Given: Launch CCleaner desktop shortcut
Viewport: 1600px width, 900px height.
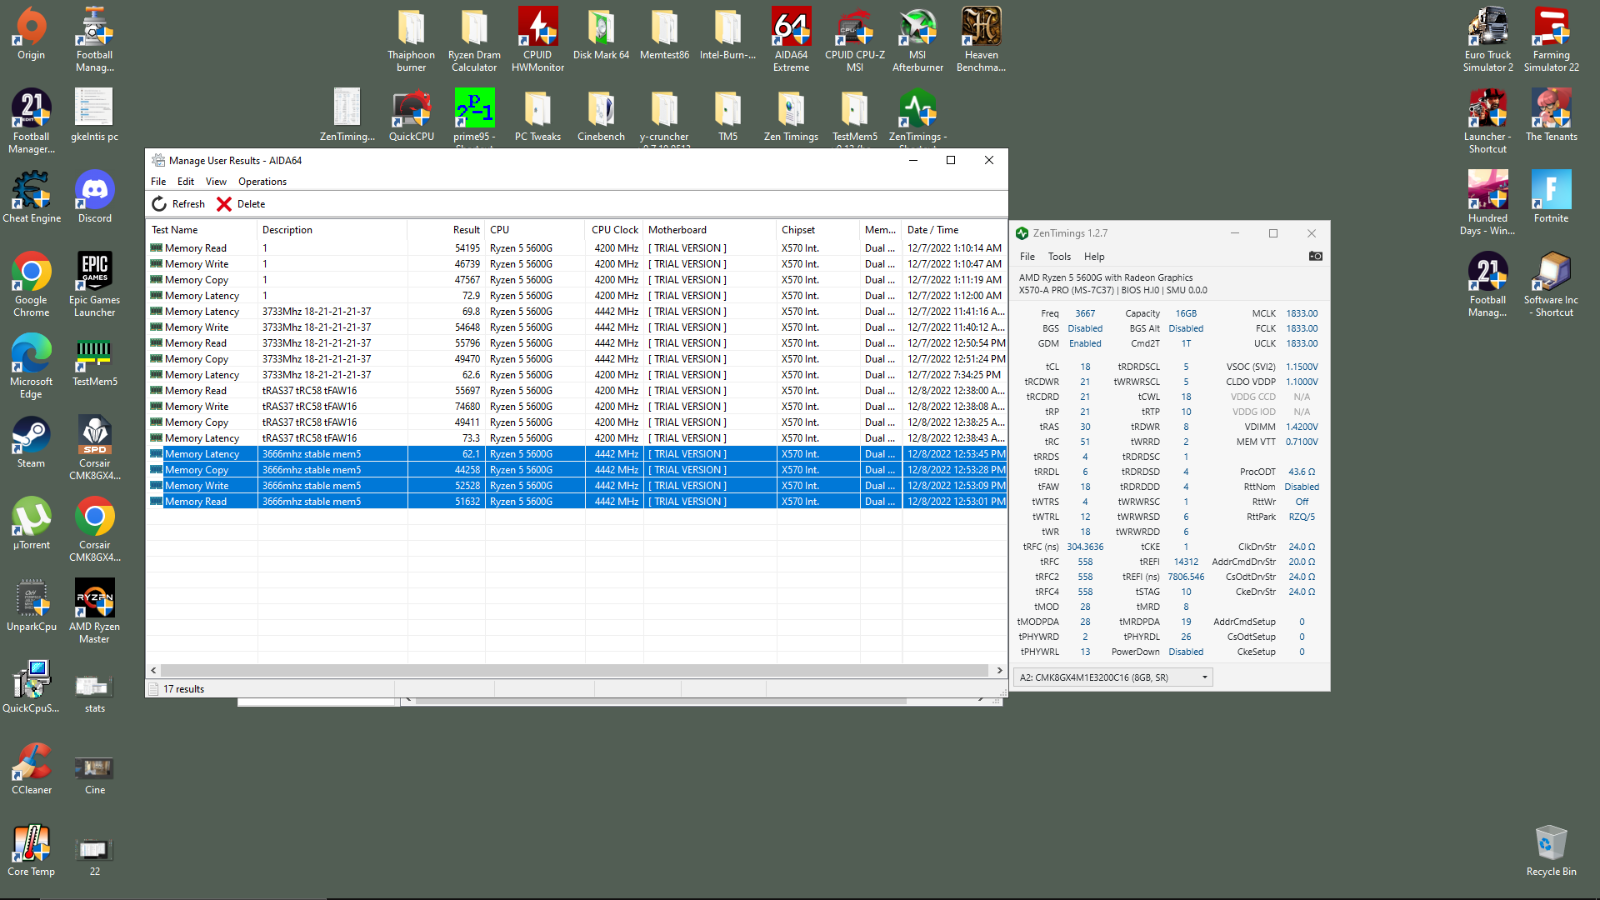Looking at the screenshot, I should click(x=32, y=769).
